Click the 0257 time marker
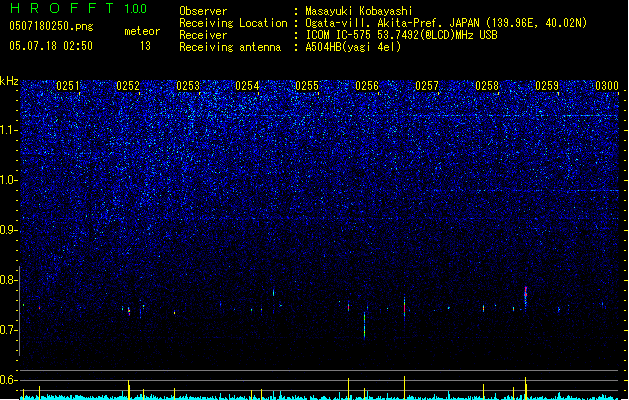Viewport: 629px width, 400px height. [427, 86]
